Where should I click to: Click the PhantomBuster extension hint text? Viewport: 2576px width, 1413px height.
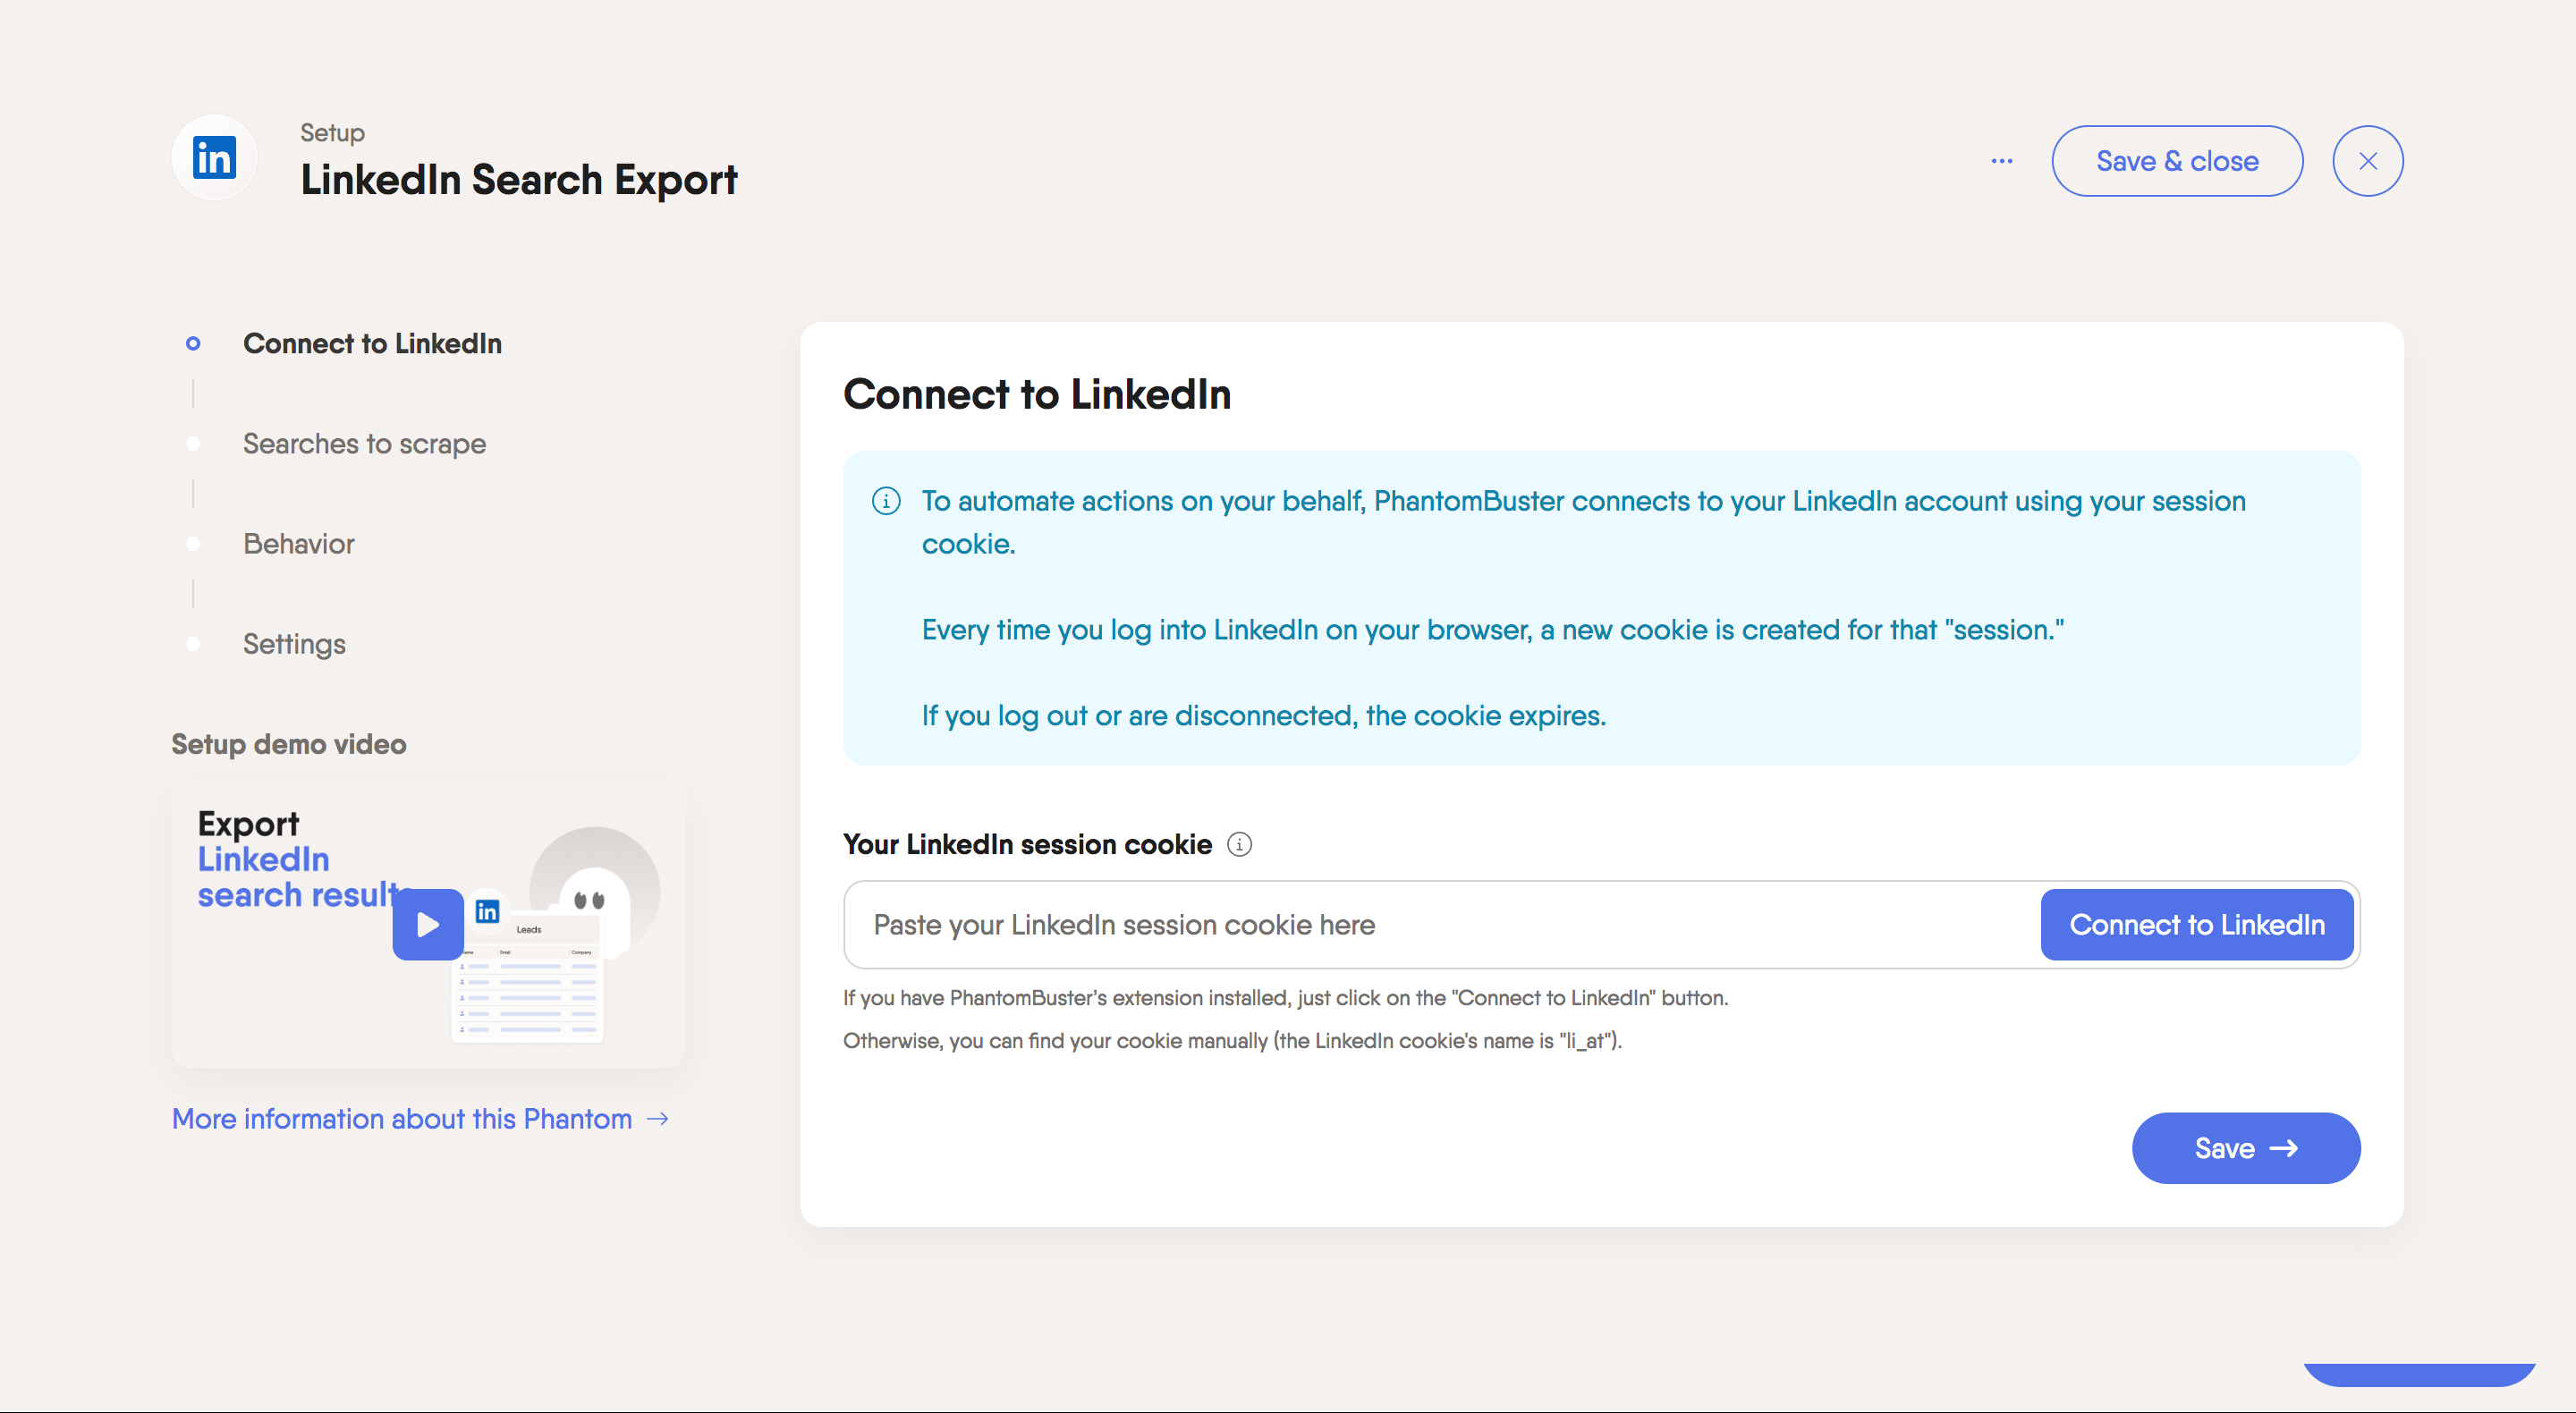pos(1285,997)
